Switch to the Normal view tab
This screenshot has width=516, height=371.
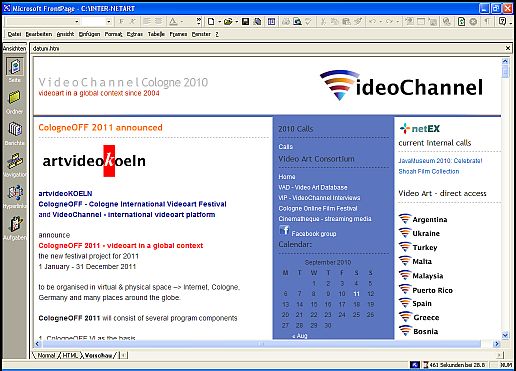click(46, 355)
